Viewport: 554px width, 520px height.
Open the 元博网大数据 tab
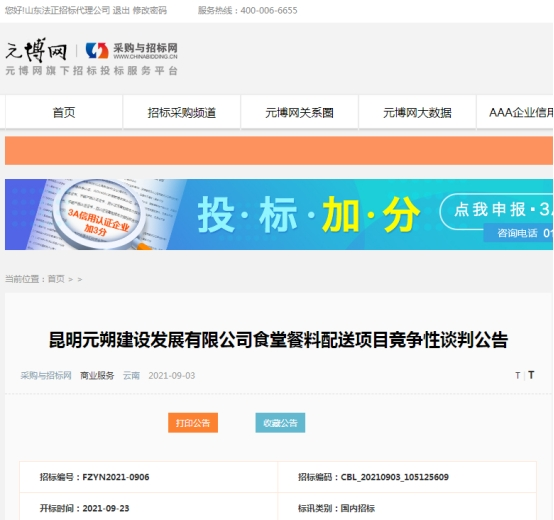point(417,112)
